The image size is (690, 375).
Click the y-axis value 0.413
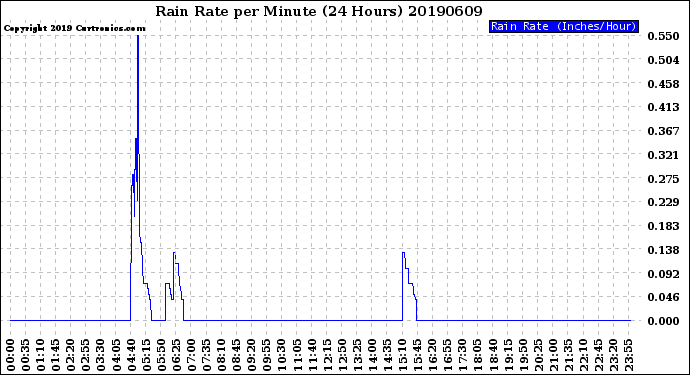point(663,107)
